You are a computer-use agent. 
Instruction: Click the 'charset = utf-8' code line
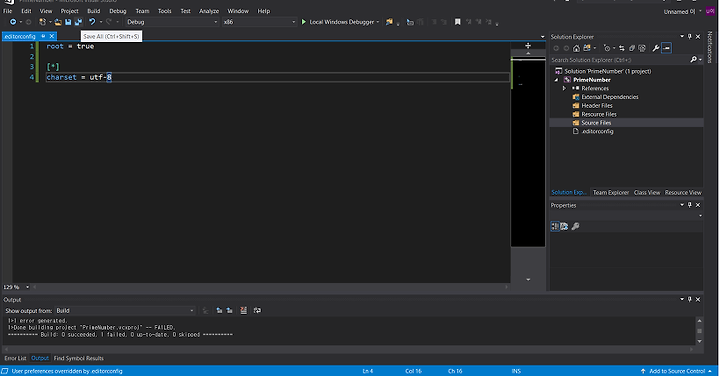79,77
